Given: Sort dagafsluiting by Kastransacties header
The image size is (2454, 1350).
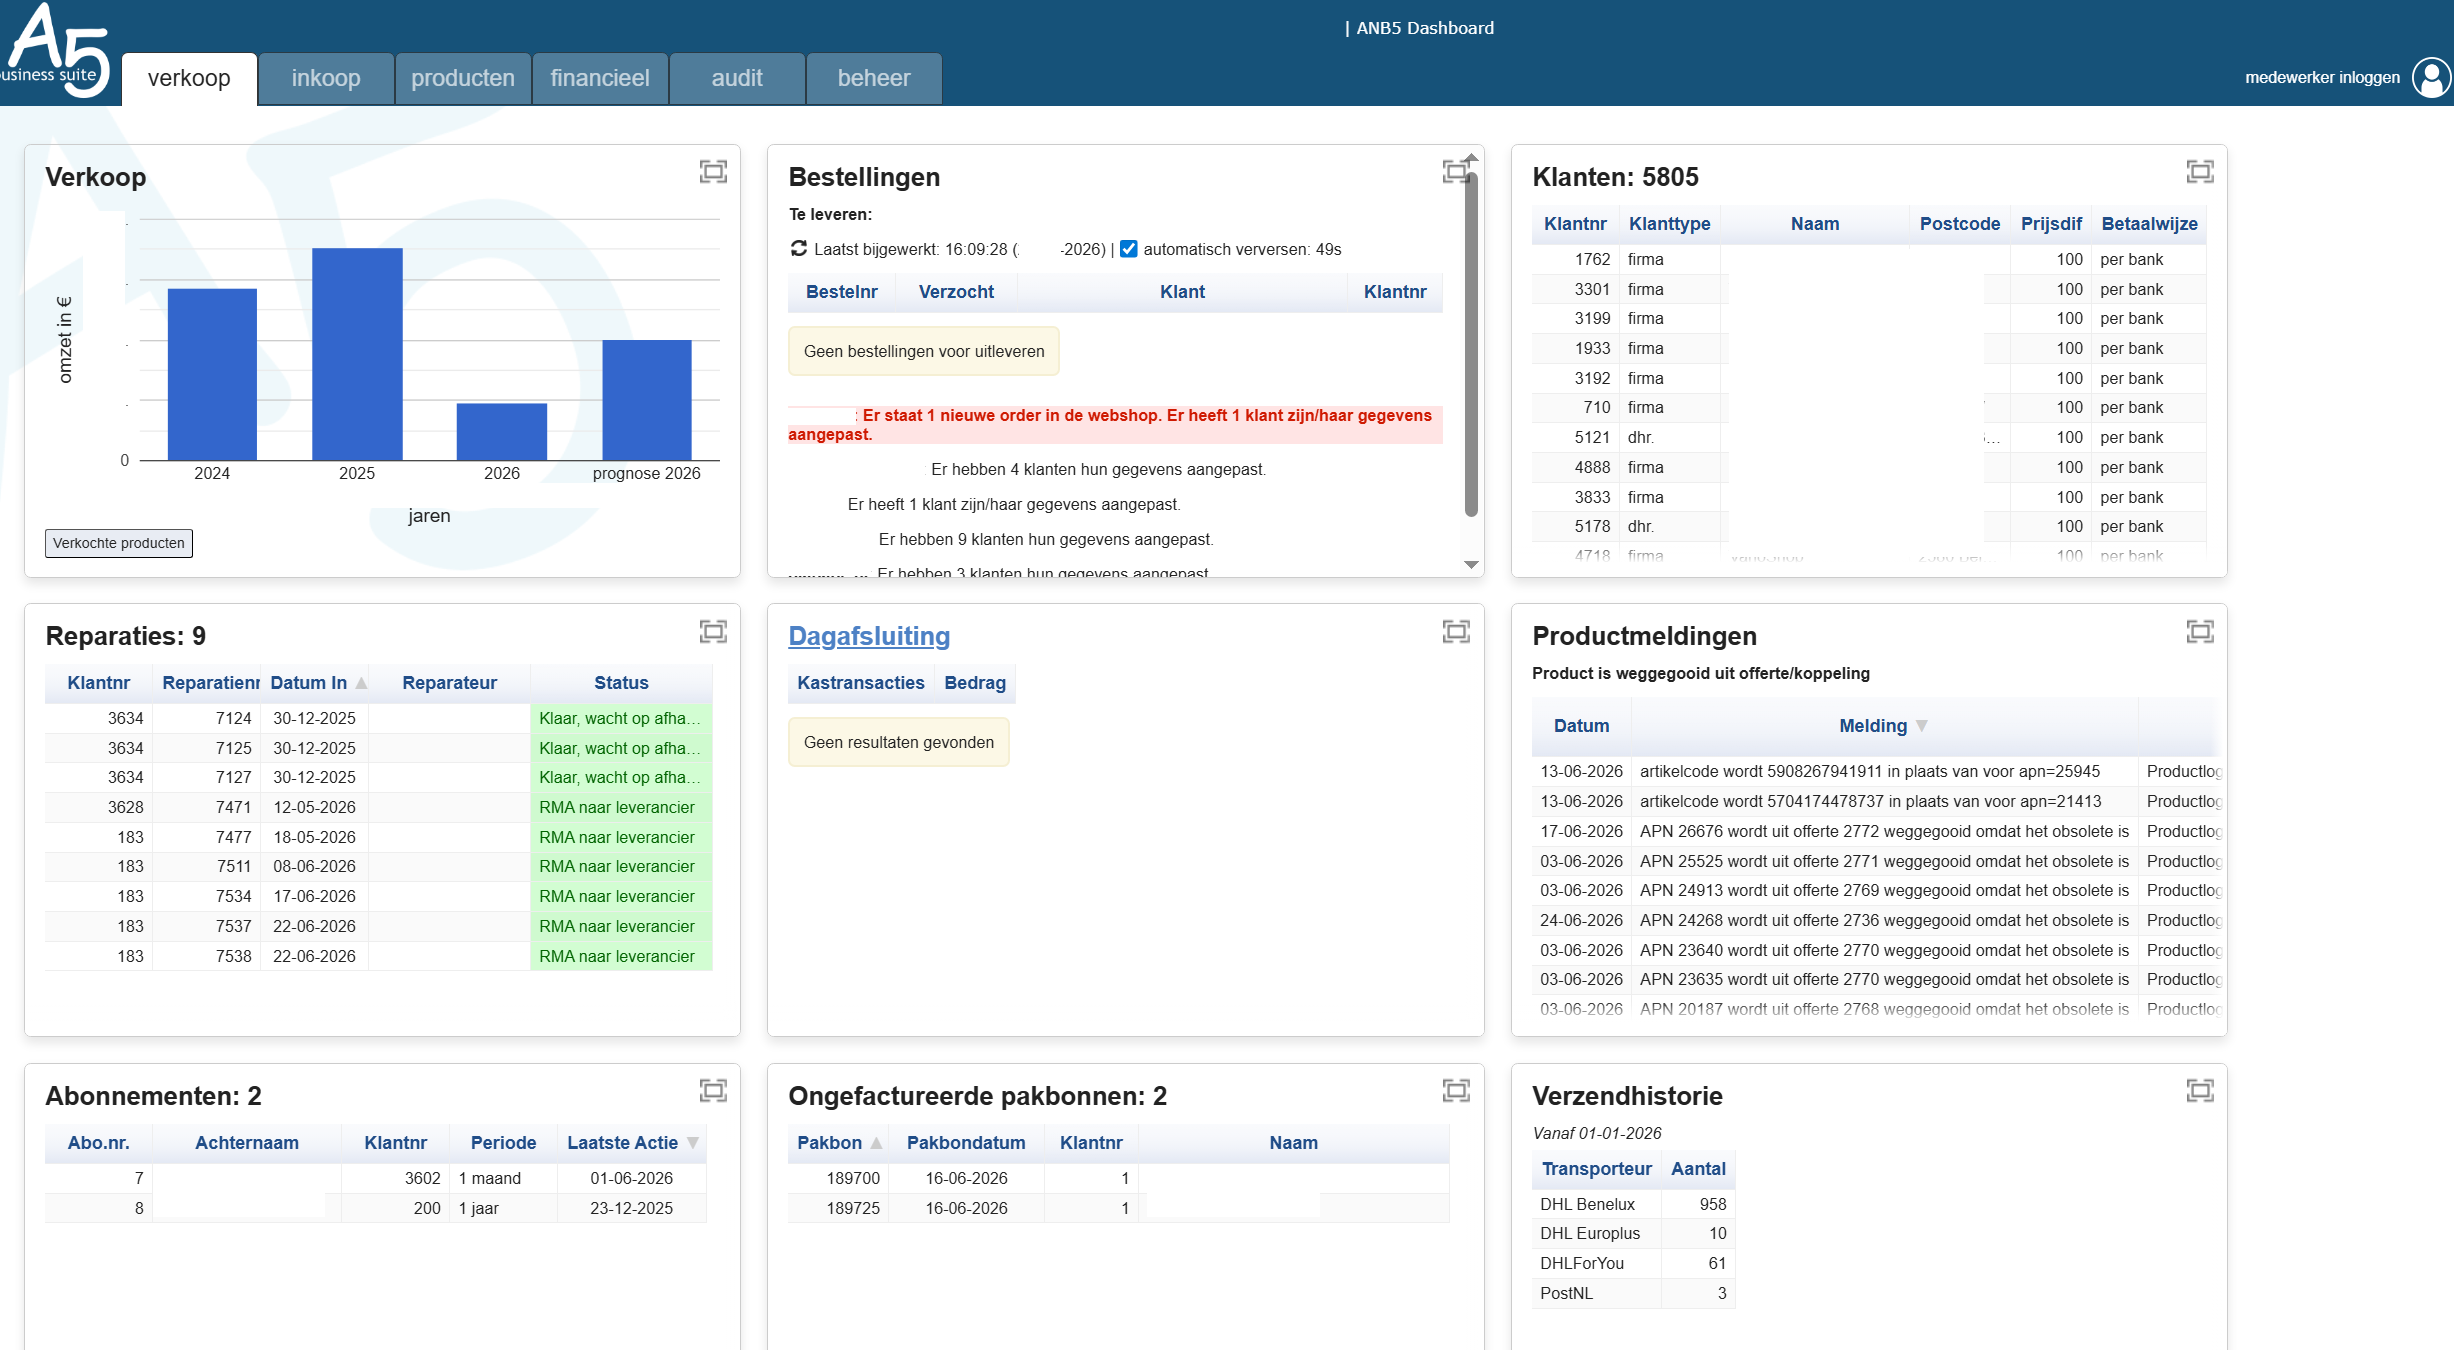Looking at the screenshot, I should click(x=860, y=683).
